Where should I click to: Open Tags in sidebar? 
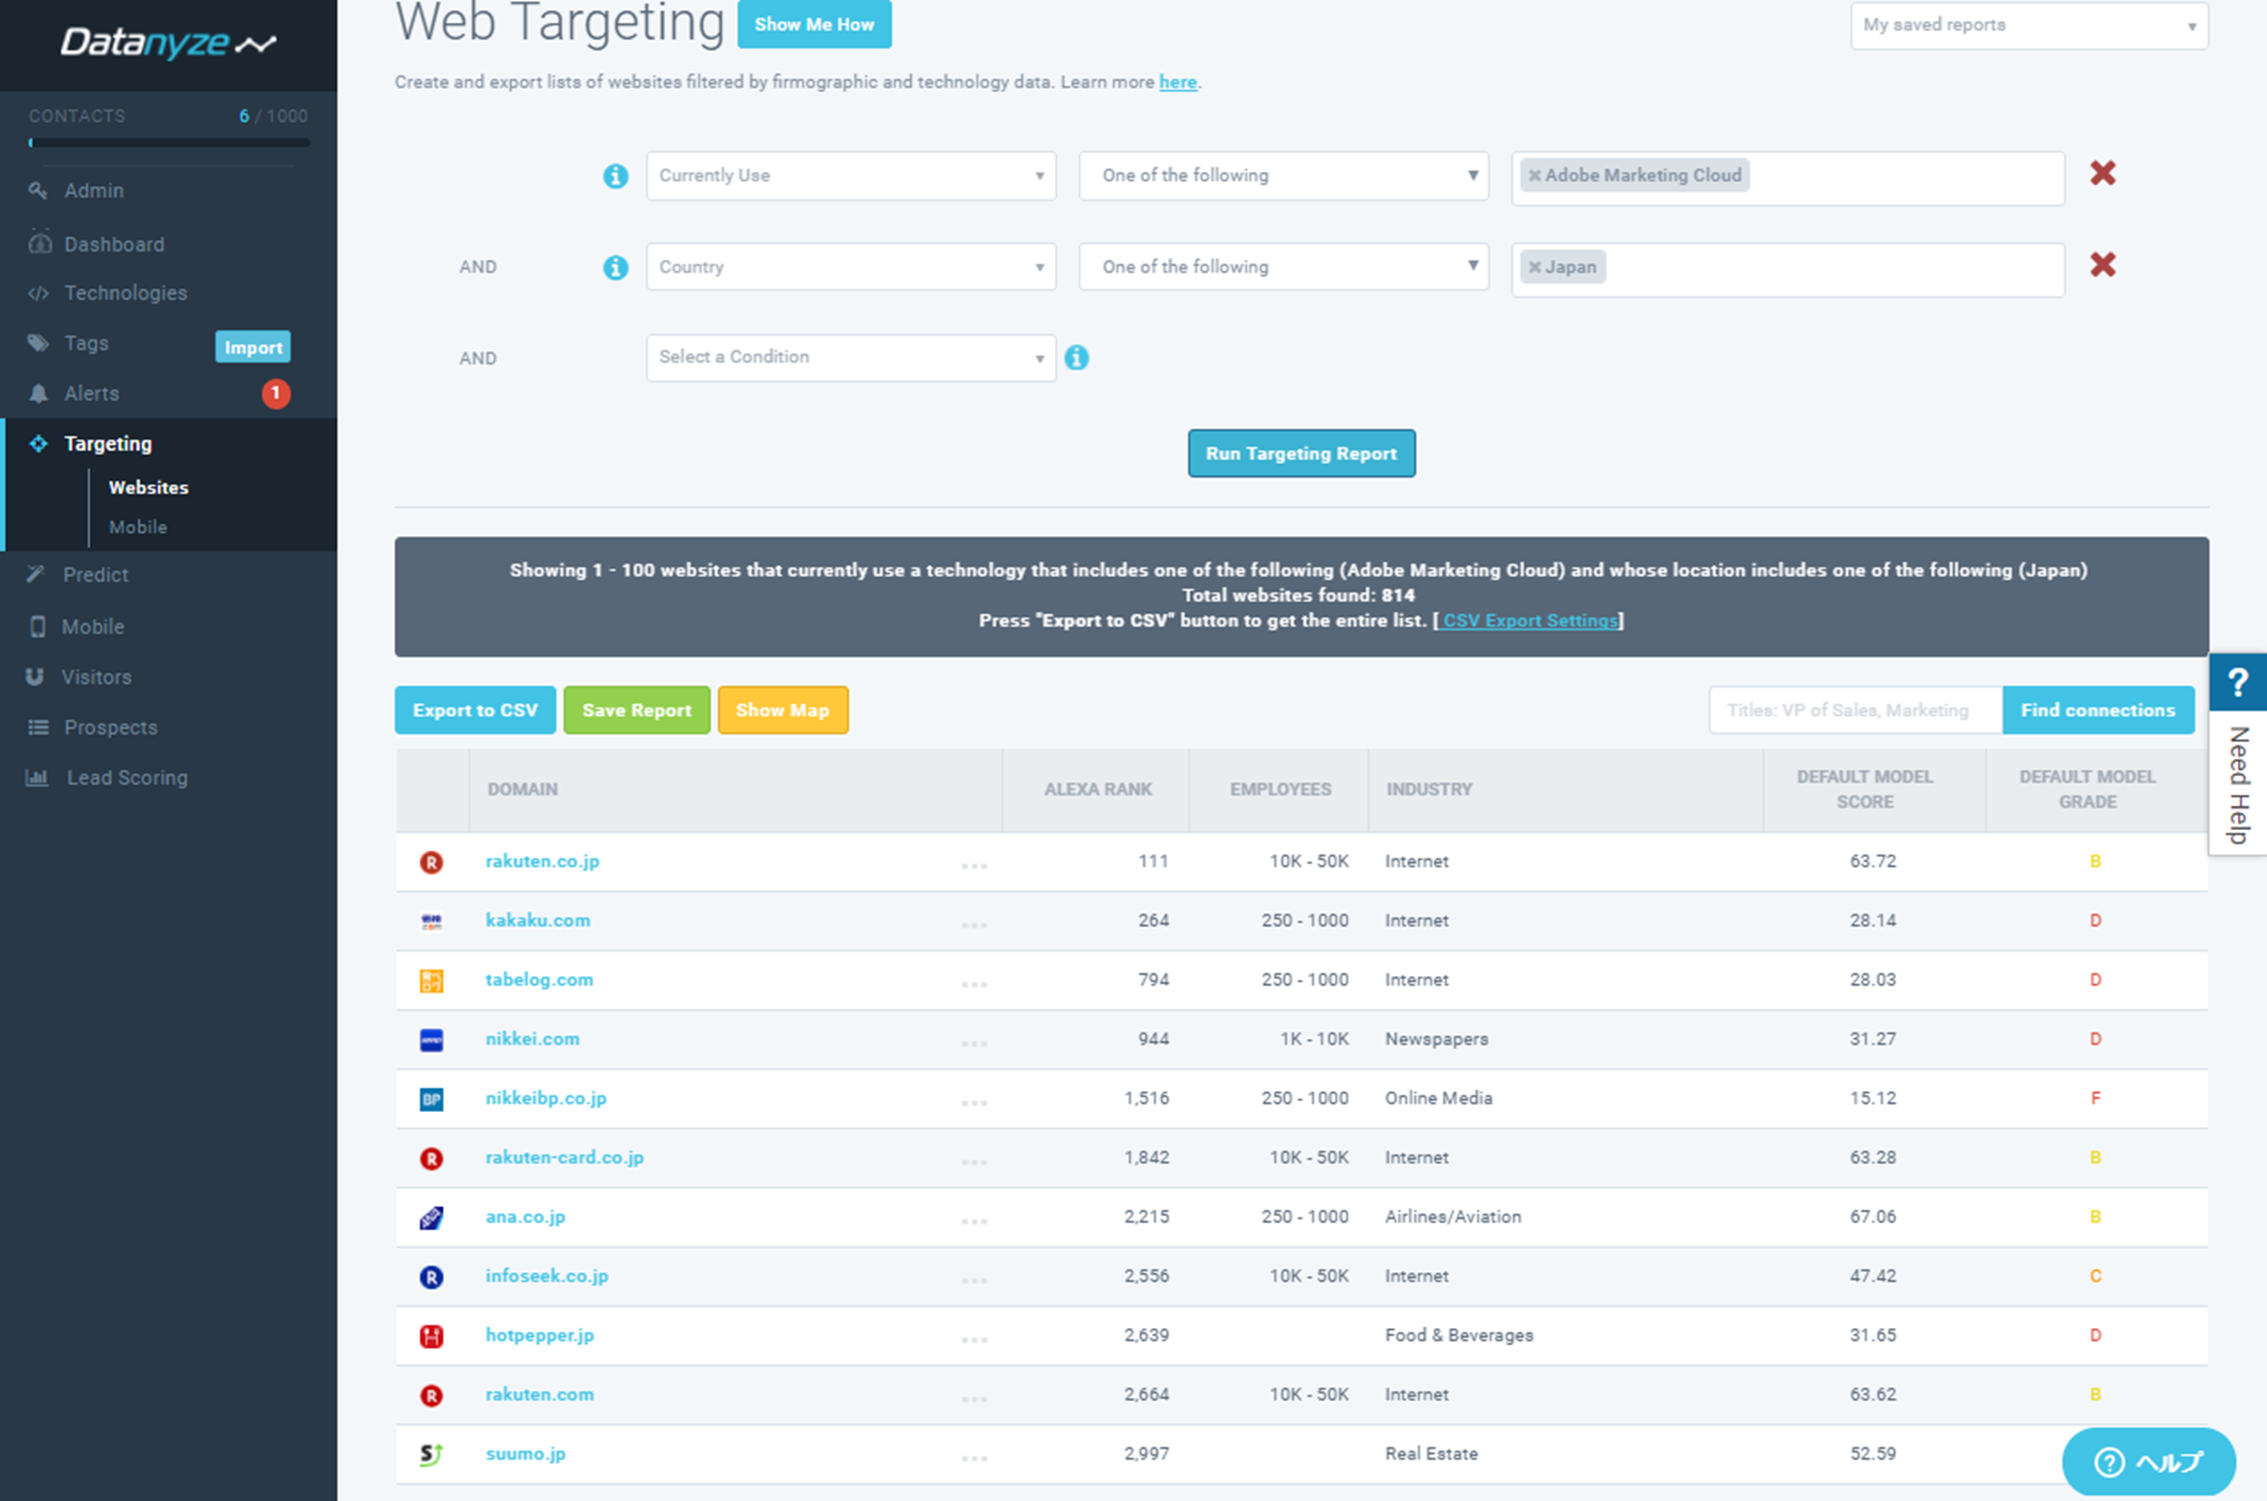[86, 343]
